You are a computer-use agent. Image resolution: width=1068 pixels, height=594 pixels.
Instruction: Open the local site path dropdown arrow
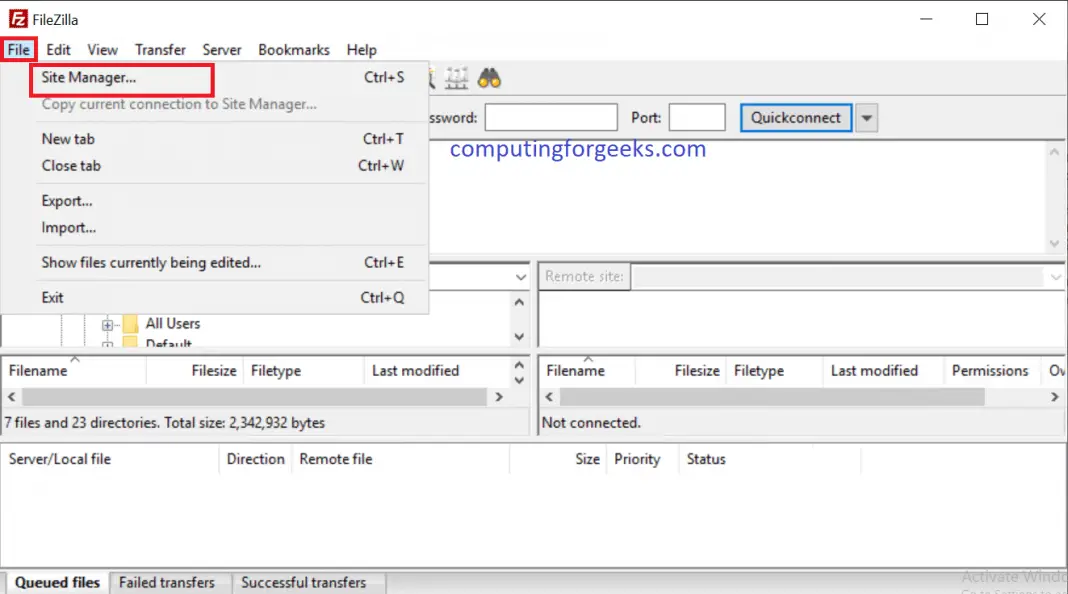[519, 276]
